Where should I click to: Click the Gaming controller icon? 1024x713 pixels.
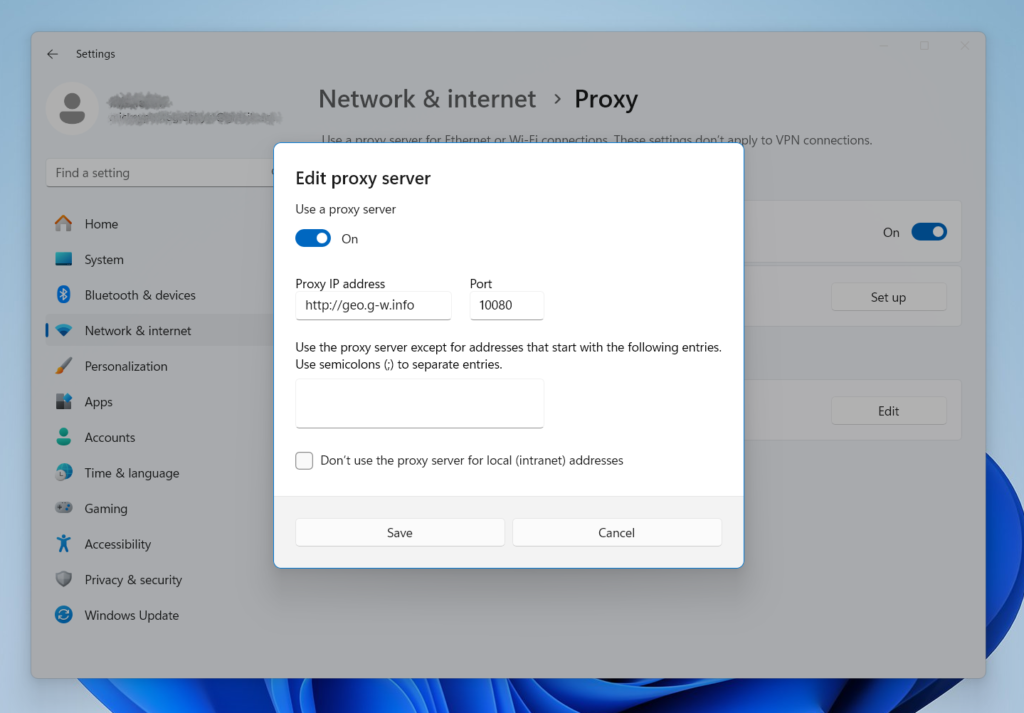[x=63, y=507]
